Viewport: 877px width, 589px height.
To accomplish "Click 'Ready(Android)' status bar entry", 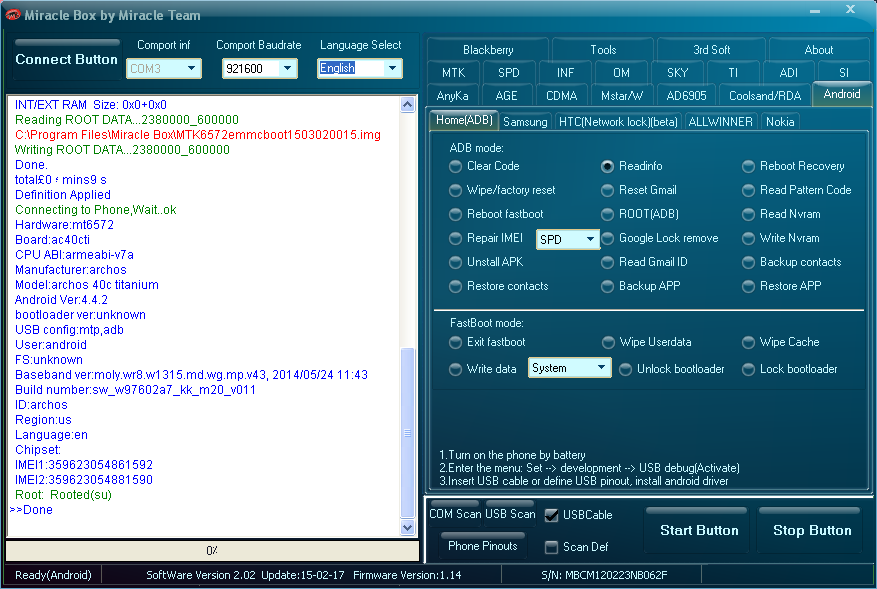I will point(53,575).
